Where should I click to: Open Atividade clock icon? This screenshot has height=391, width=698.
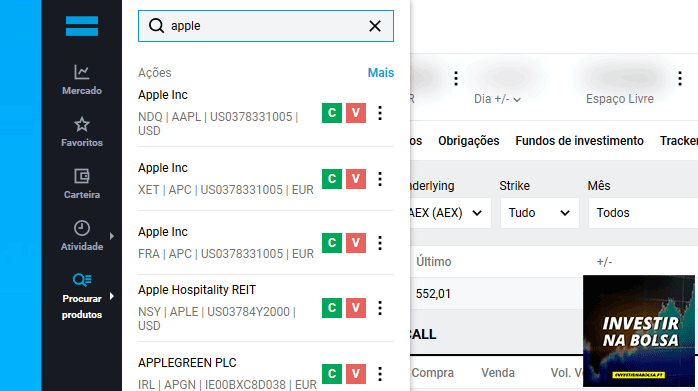point(82,228)
